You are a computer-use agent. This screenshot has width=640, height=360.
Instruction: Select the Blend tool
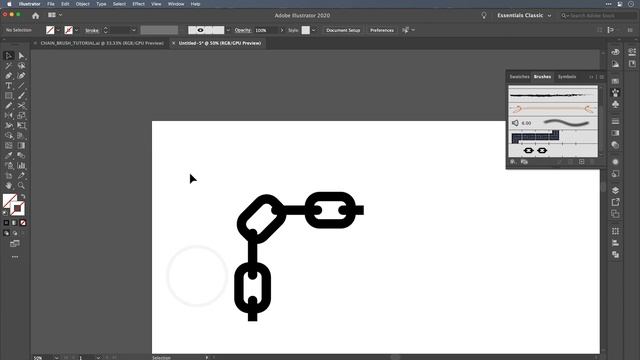[21, 156]
